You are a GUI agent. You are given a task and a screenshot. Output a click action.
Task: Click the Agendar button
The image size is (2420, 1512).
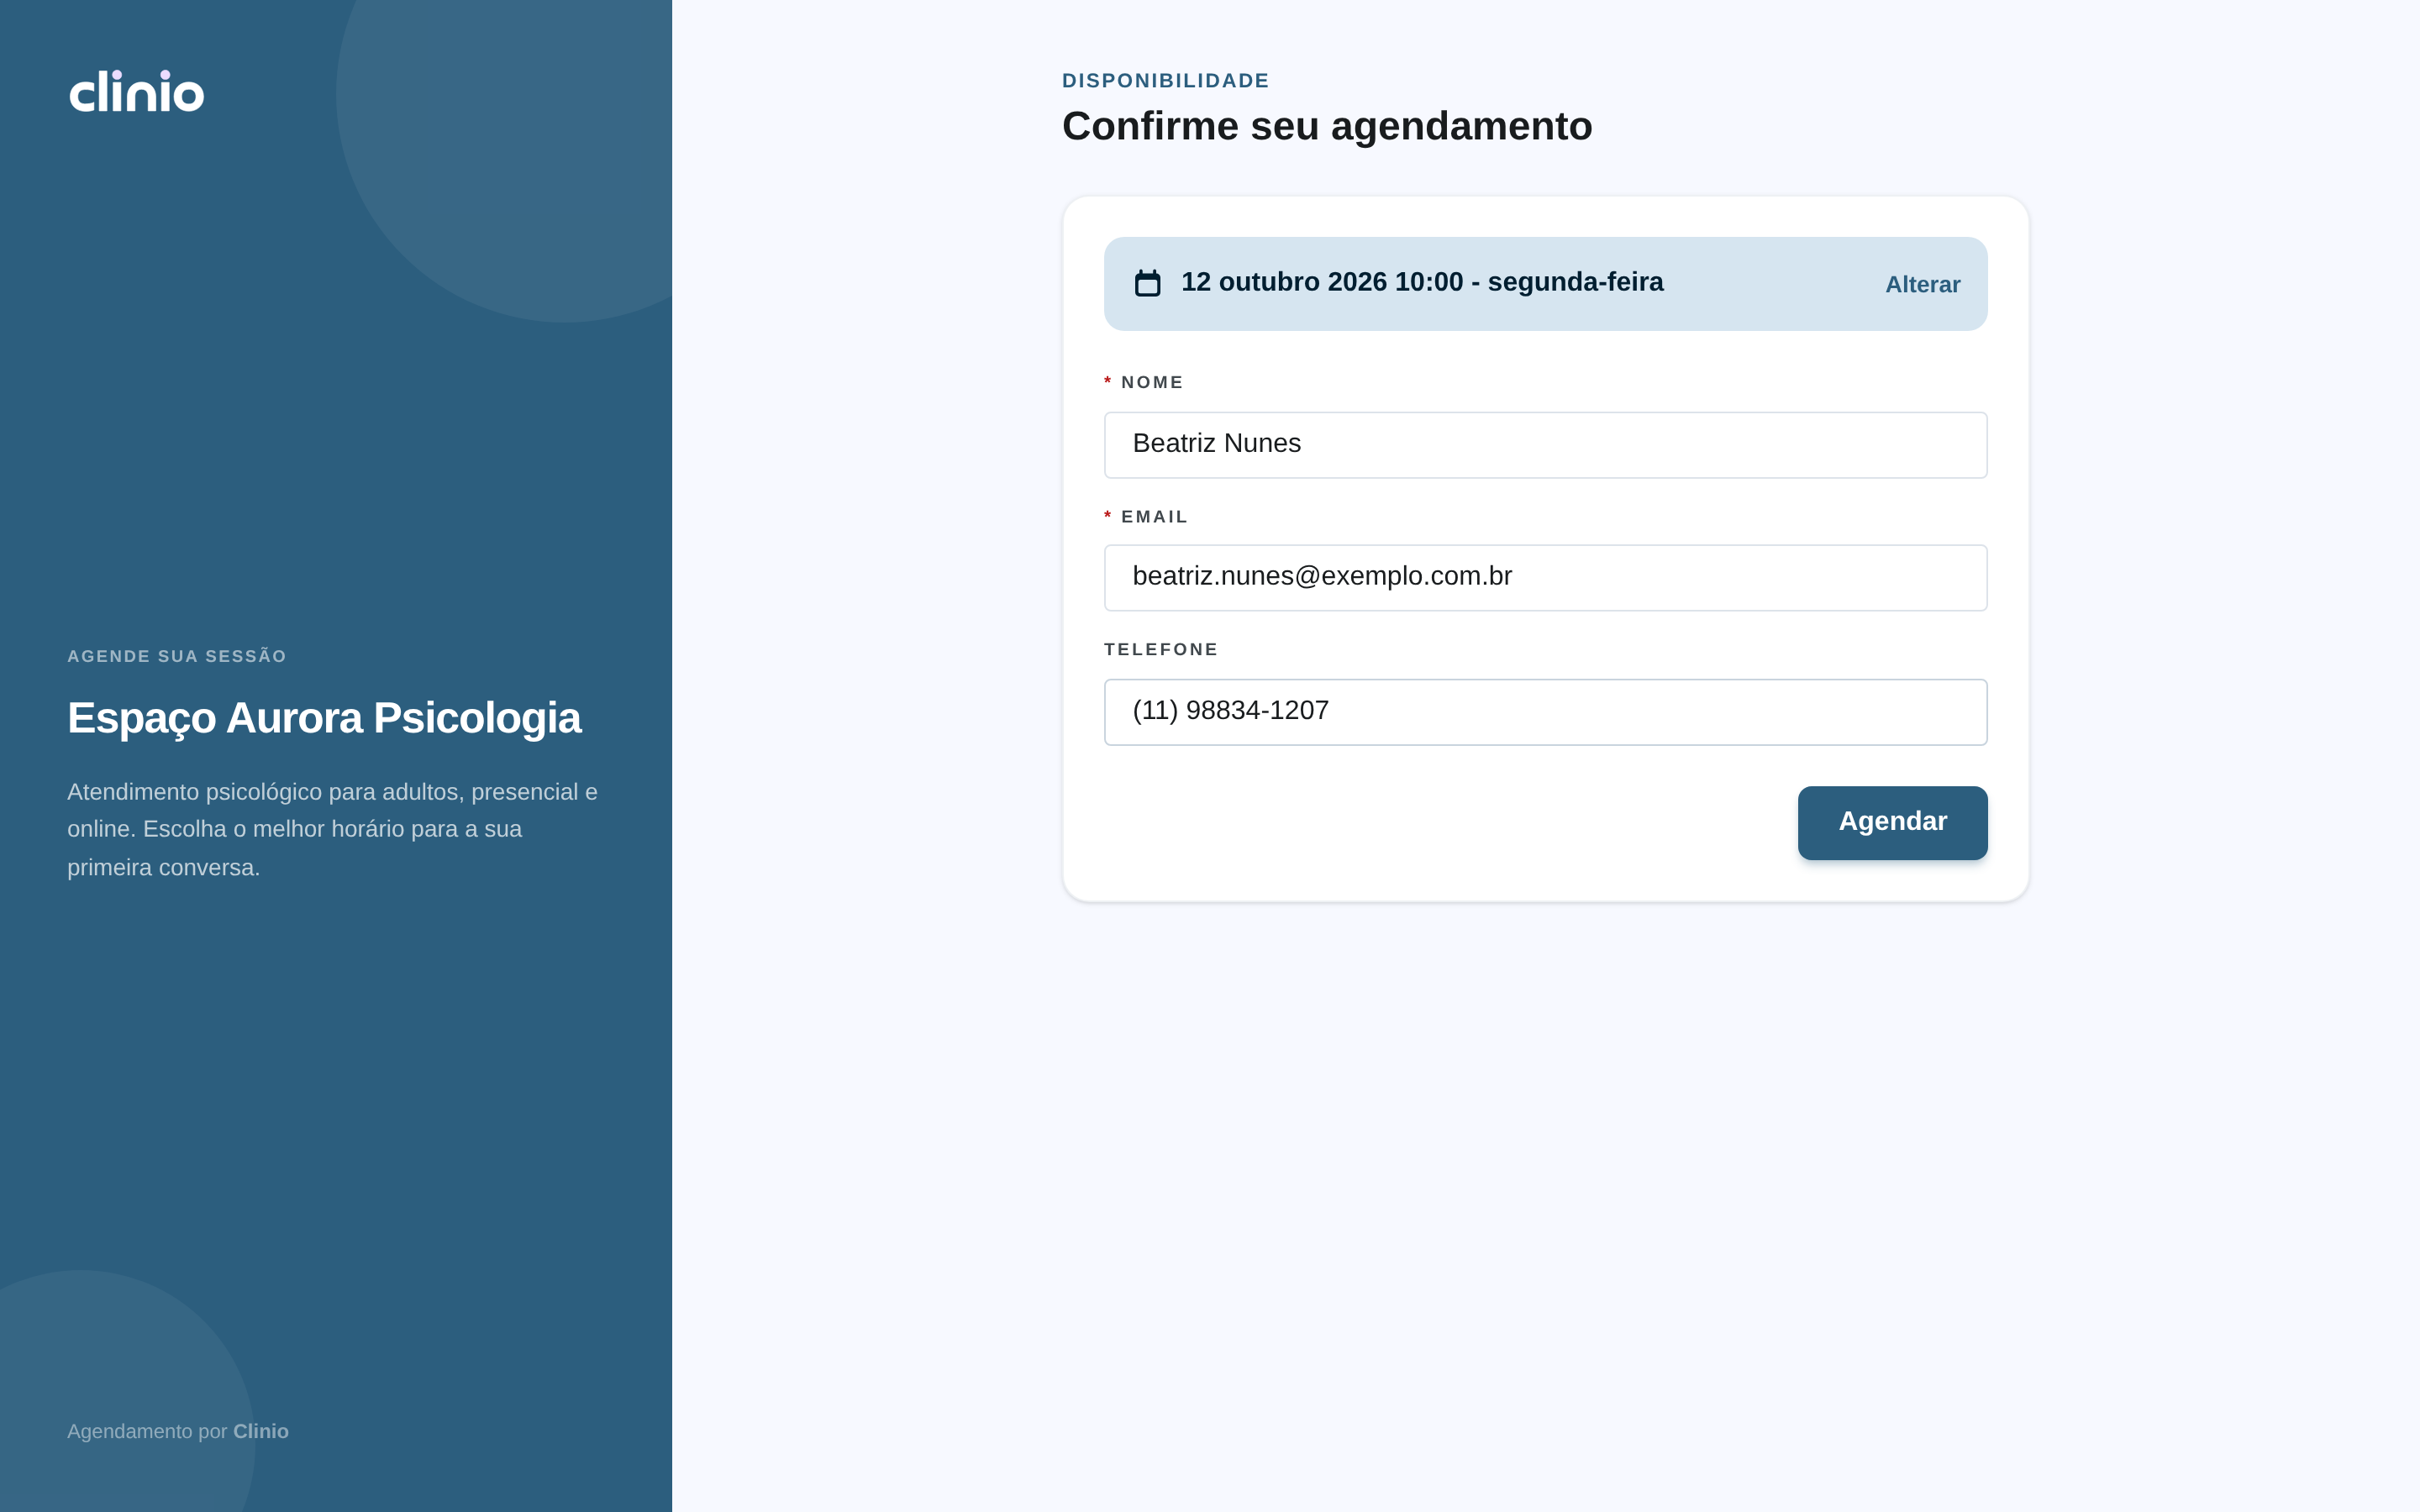1892,823
